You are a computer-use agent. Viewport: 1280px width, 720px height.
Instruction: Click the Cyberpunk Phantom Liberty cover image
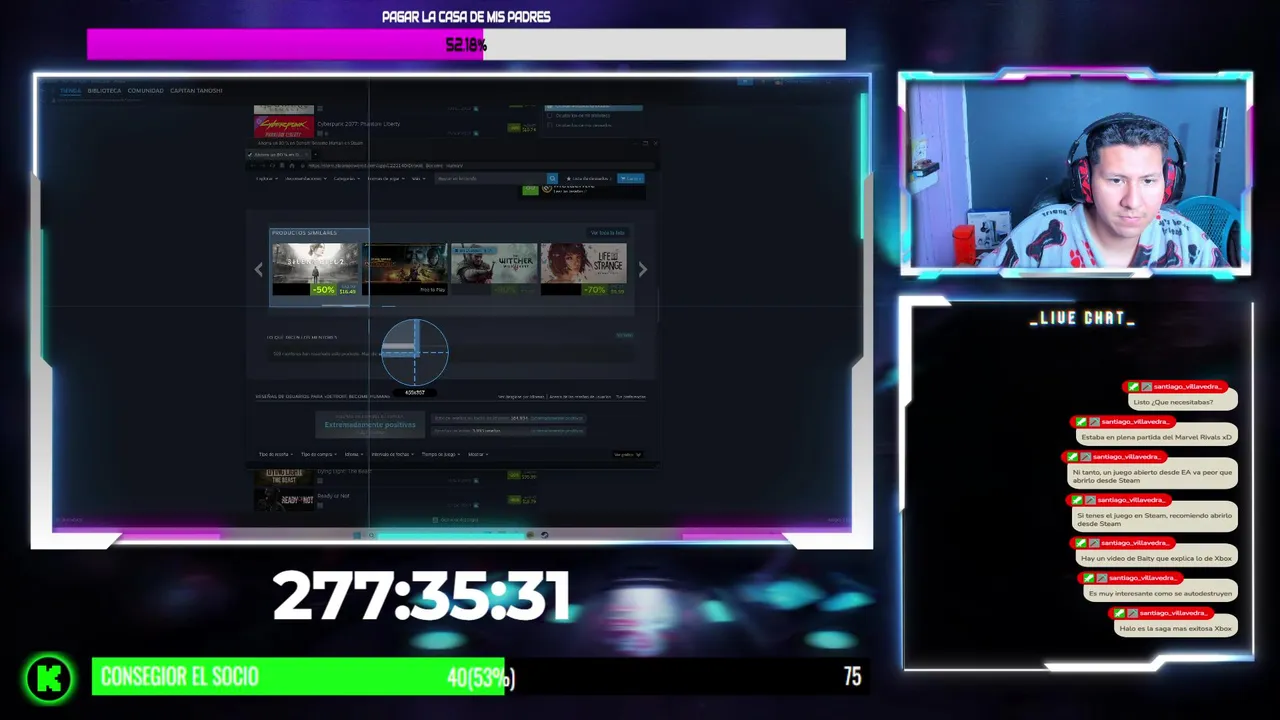click(284, 126)
